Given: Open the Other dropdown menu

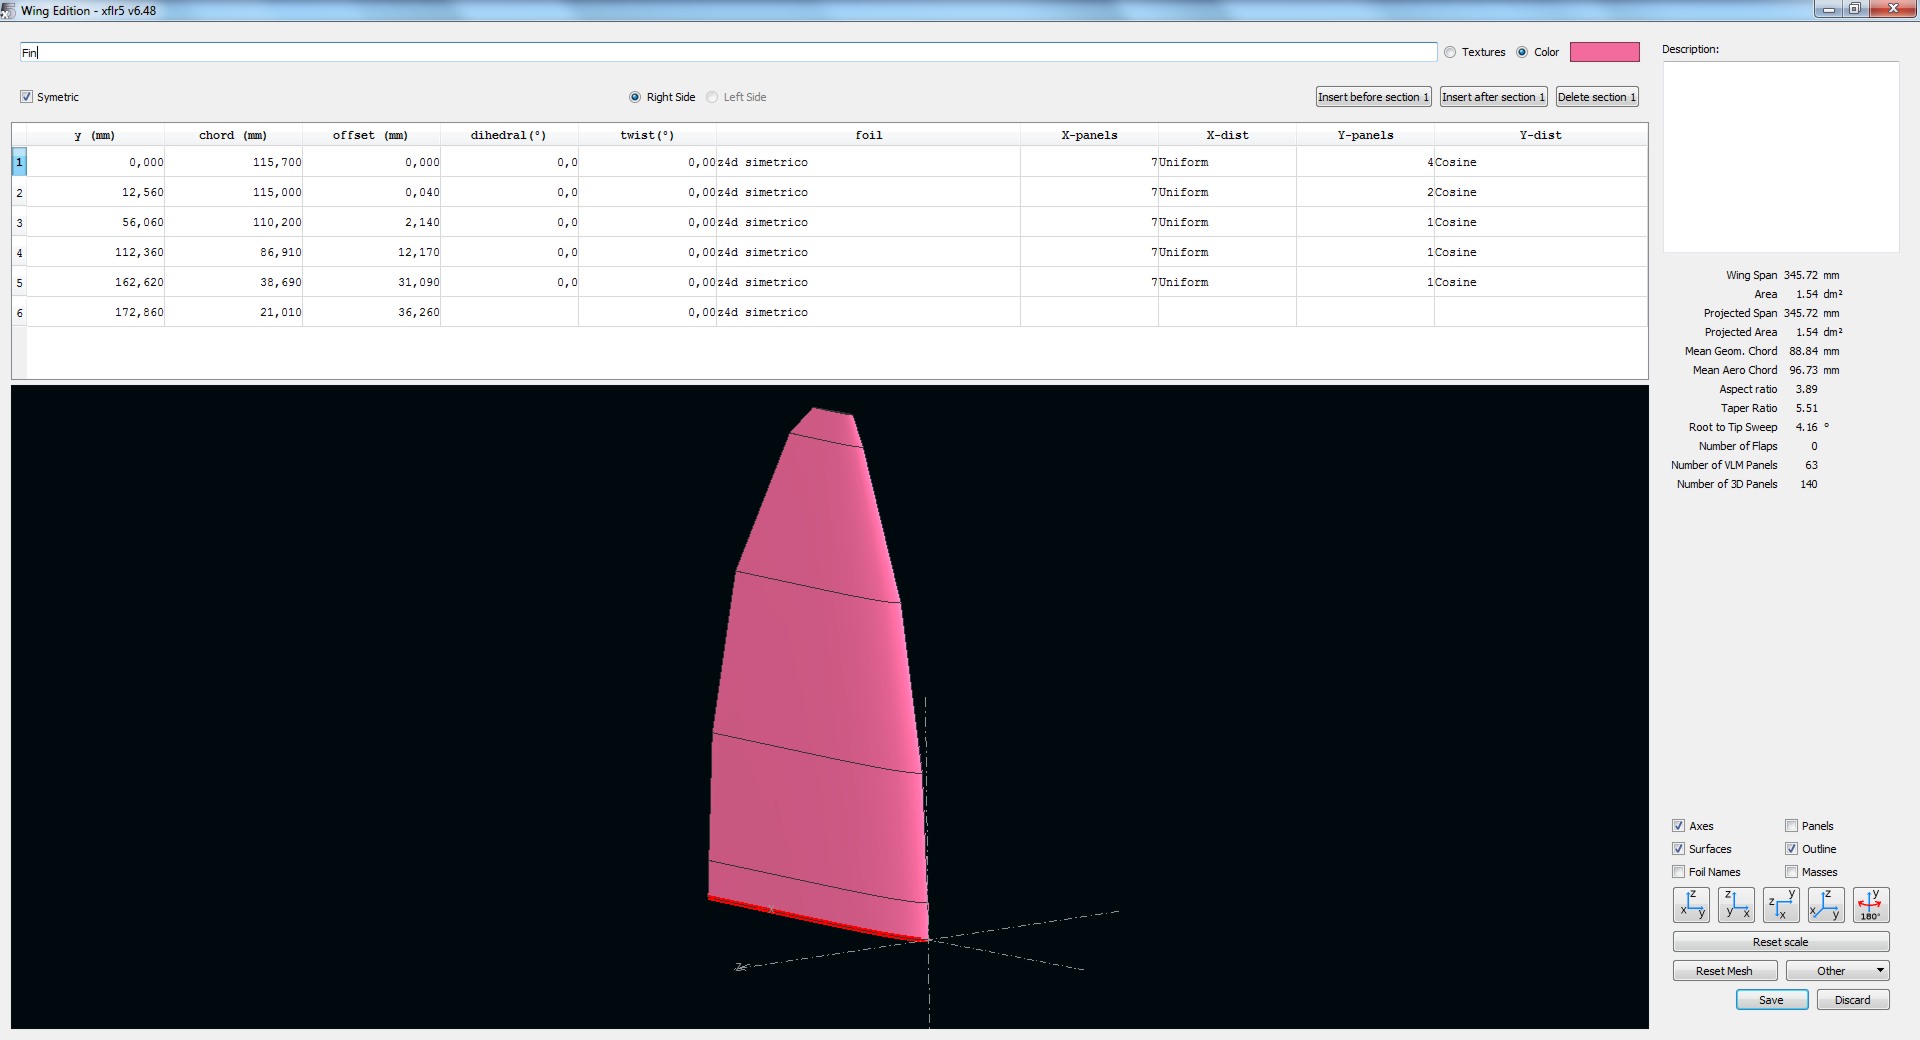Looking at the screenshot, I should 1837,971.
